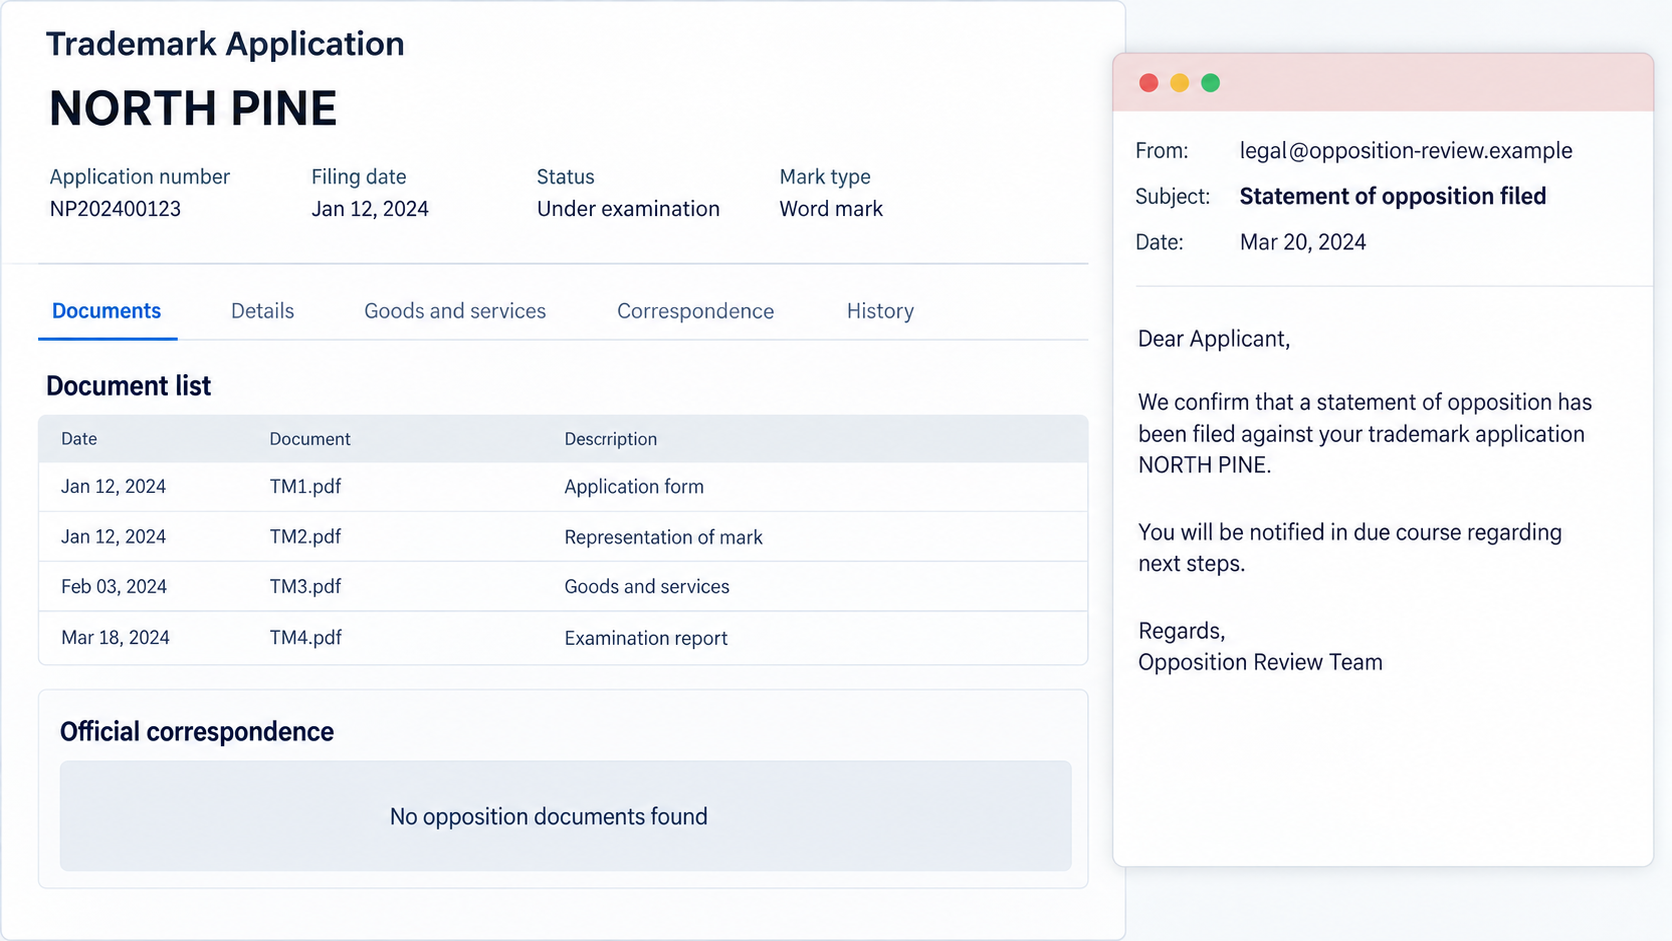
Task: Click the Examination report description
Action: click(x=646, y=638)
